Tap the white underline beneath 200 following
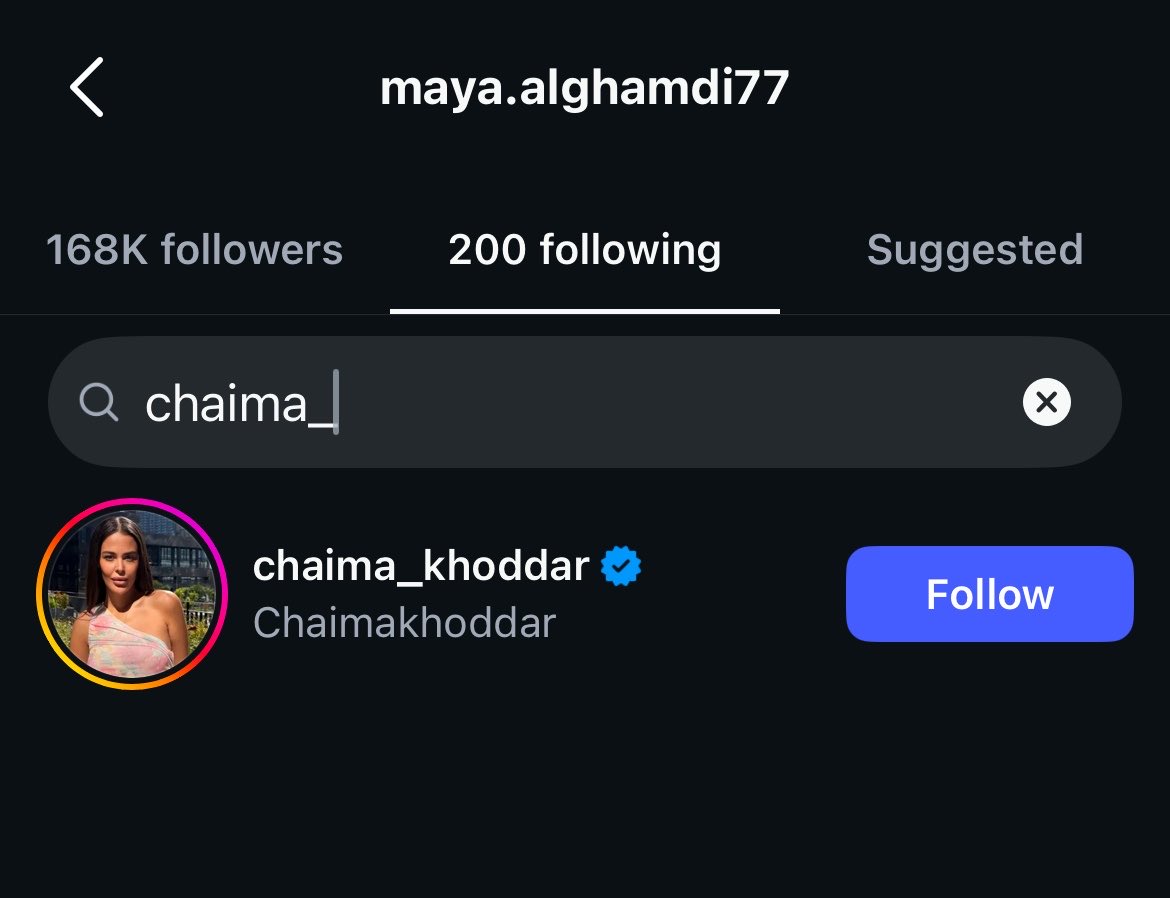The width and height of the screenshot is (1170, 898). click(x=584, y=311)
